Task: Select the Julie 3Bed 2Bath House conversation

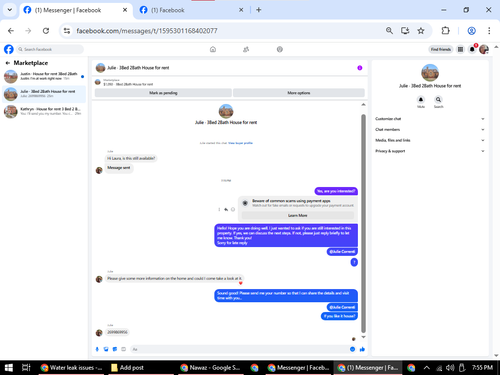Action: point(44,94)
